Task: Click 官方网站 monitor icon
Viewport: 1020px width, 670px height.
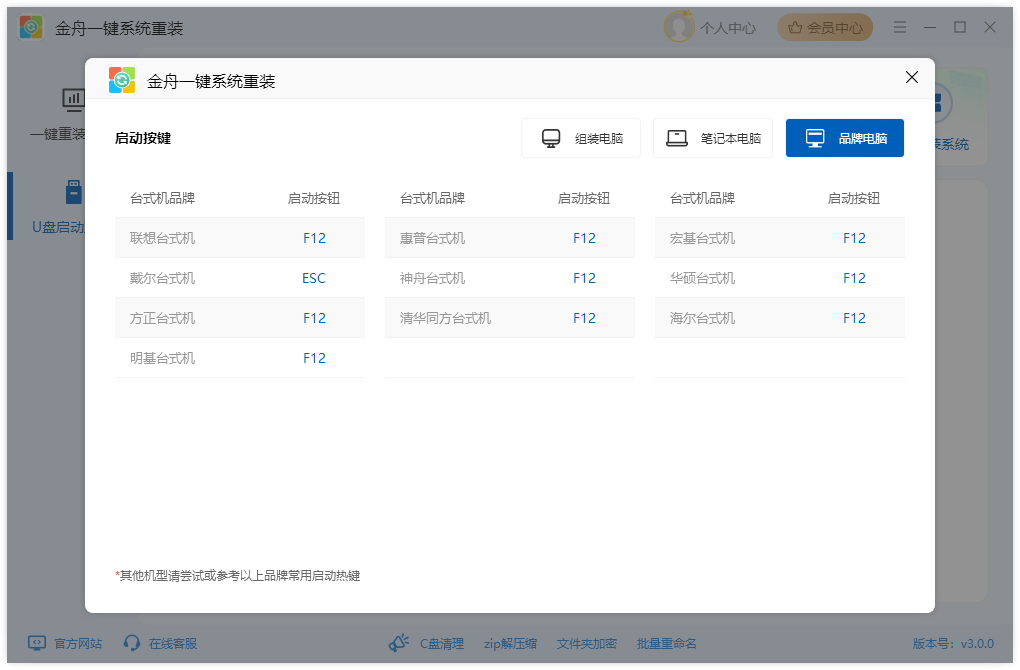Action: point(37,643)
